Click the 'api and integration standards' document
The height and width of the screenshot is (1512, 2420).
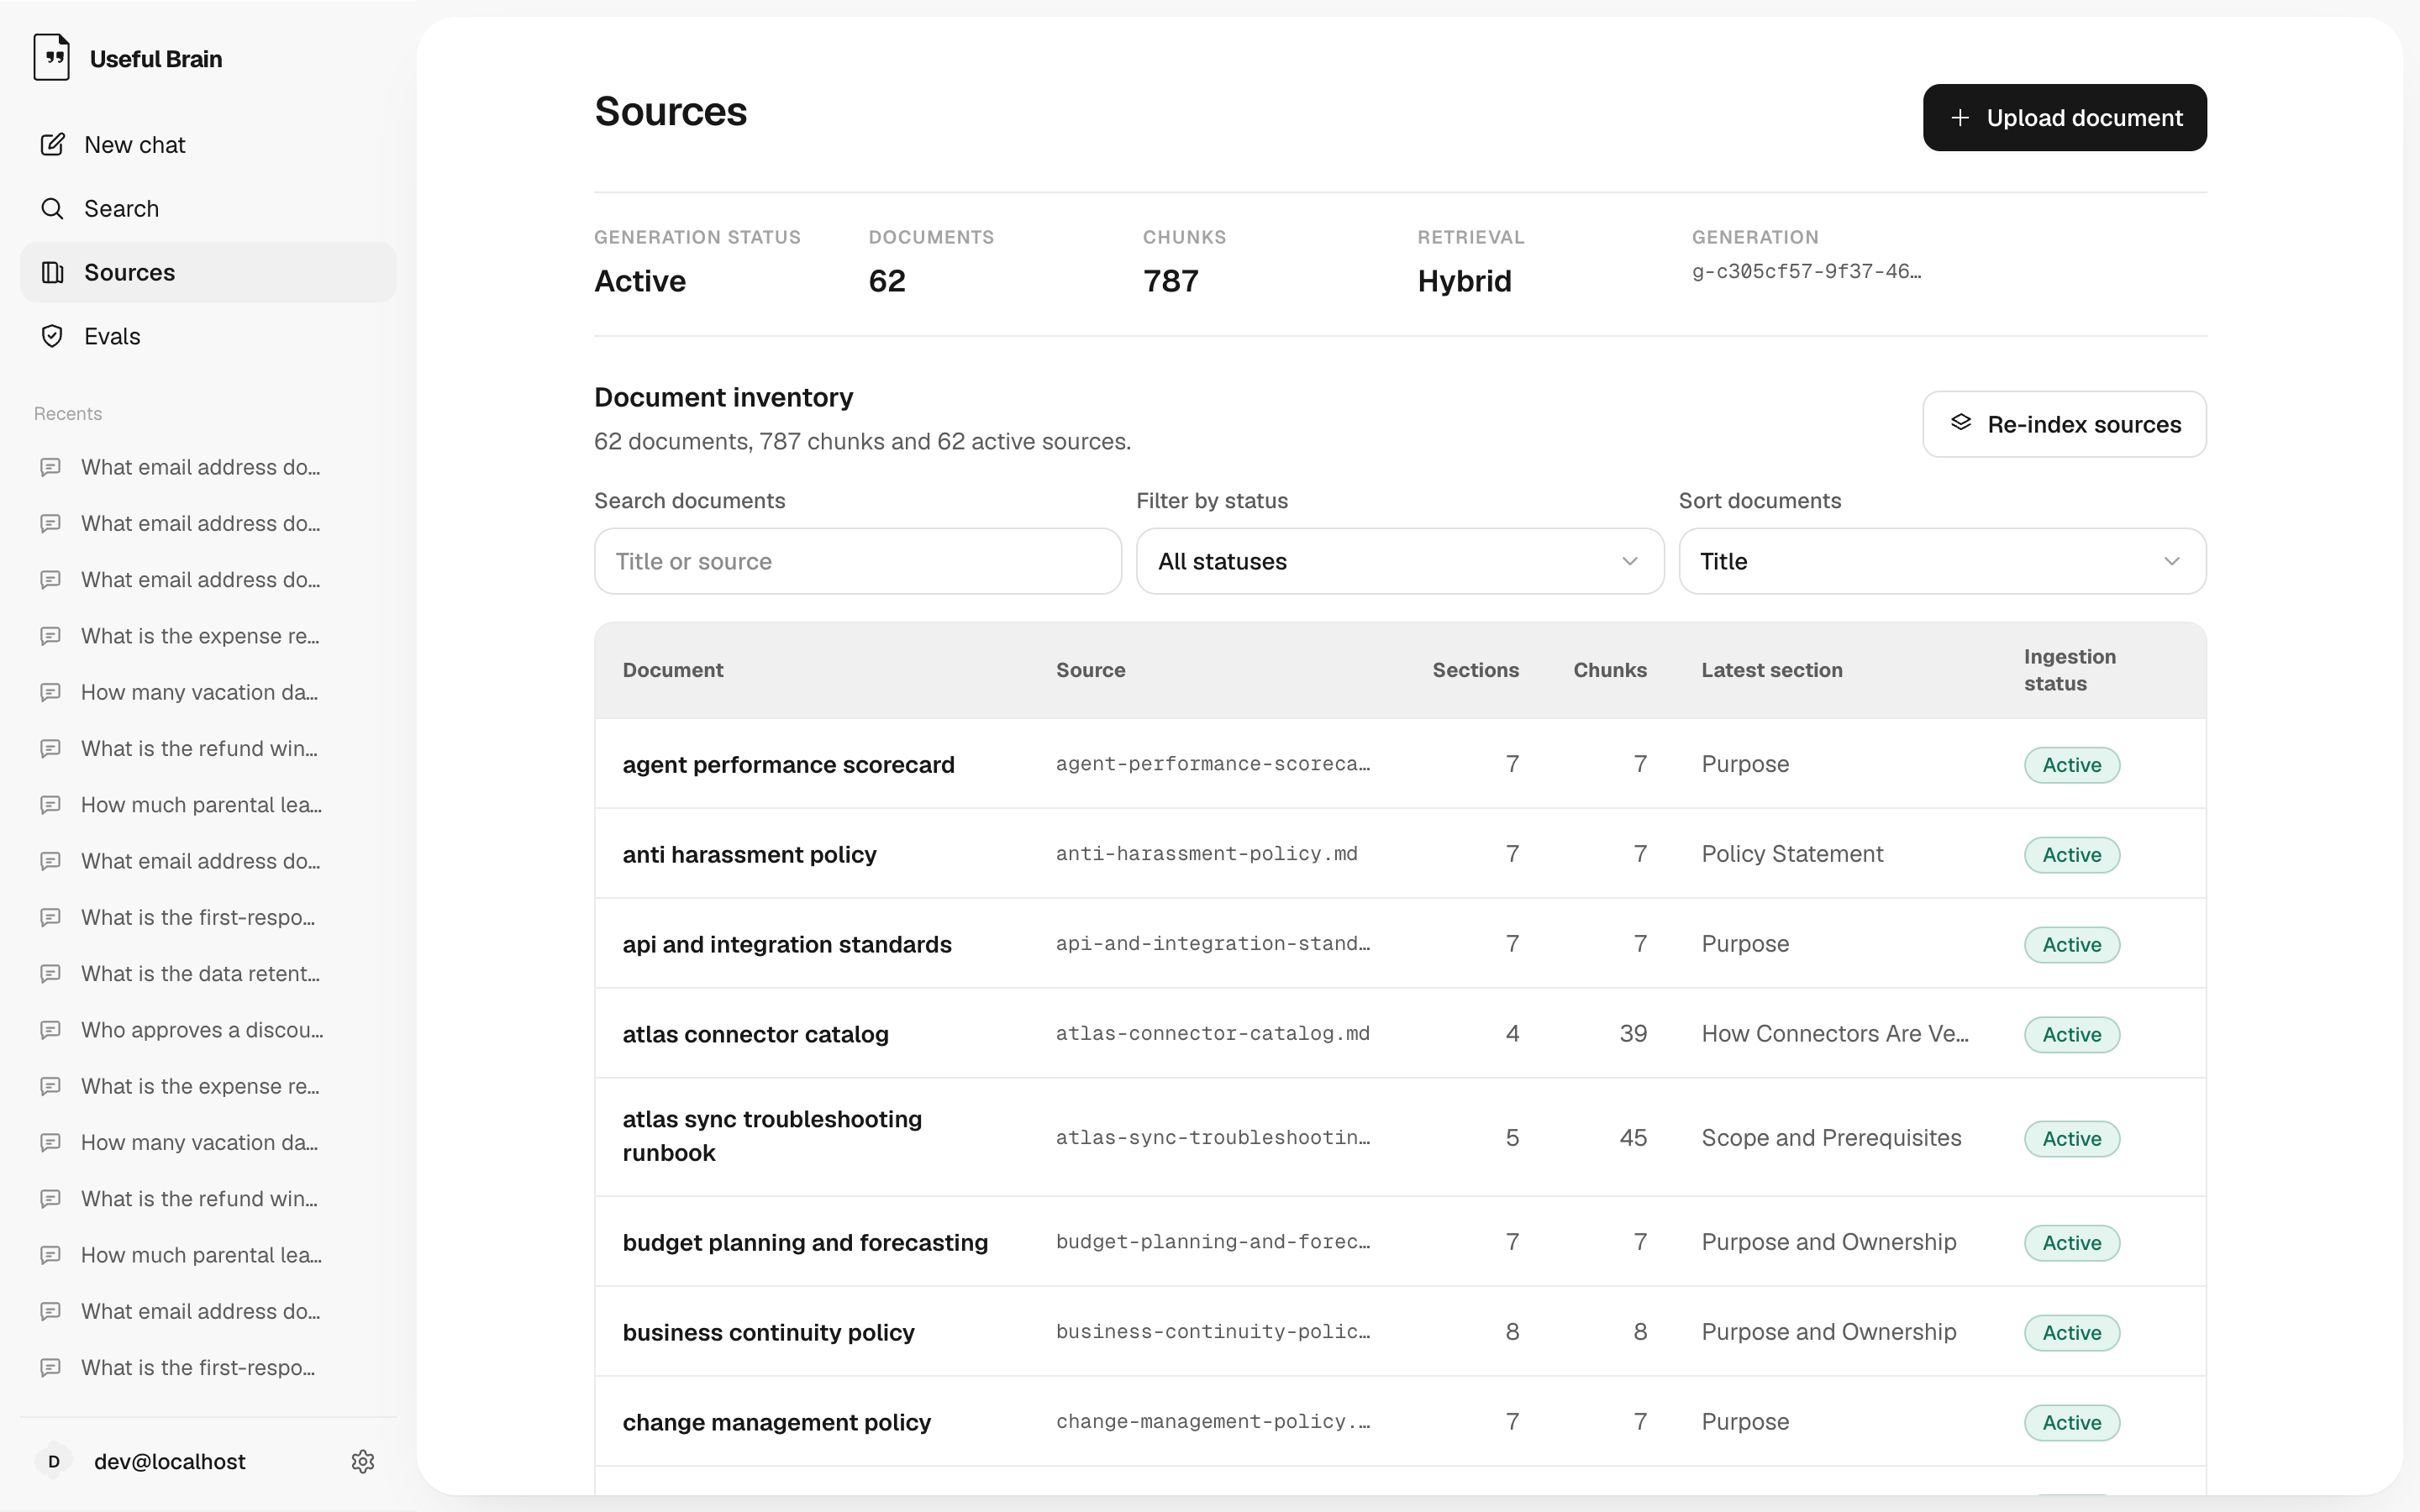pos(787,945)
